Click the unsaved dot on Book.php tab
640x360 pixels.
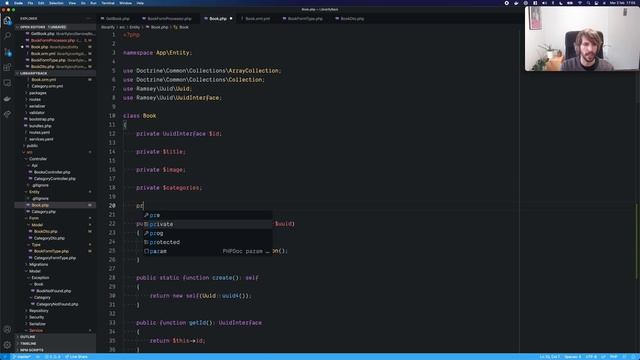(x=231, y=18)
